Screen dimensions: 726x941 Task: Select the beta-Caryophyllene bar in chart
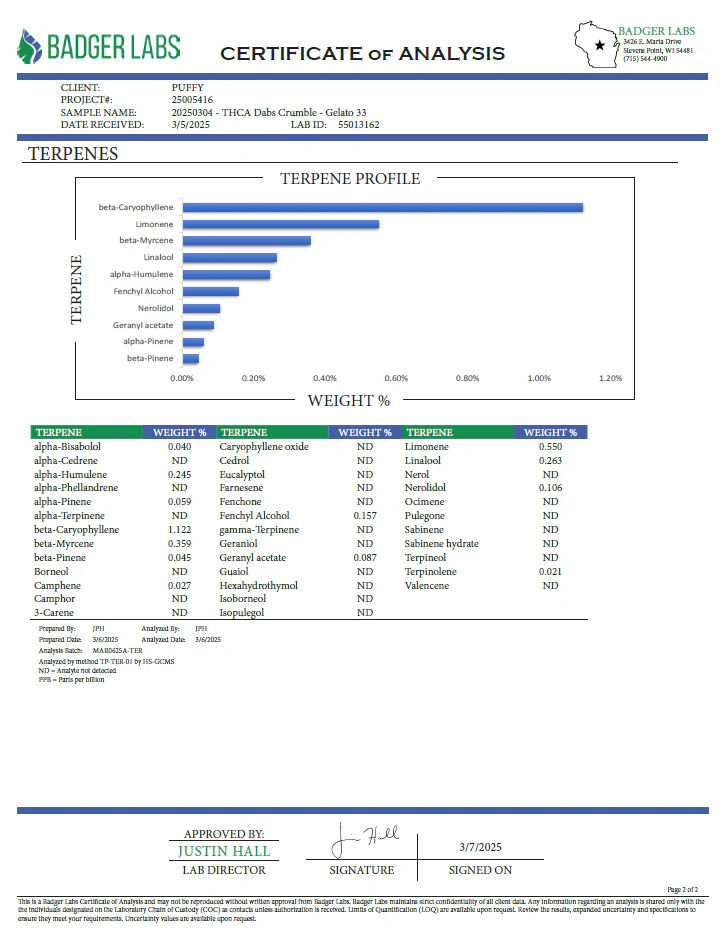click(383, 208)
